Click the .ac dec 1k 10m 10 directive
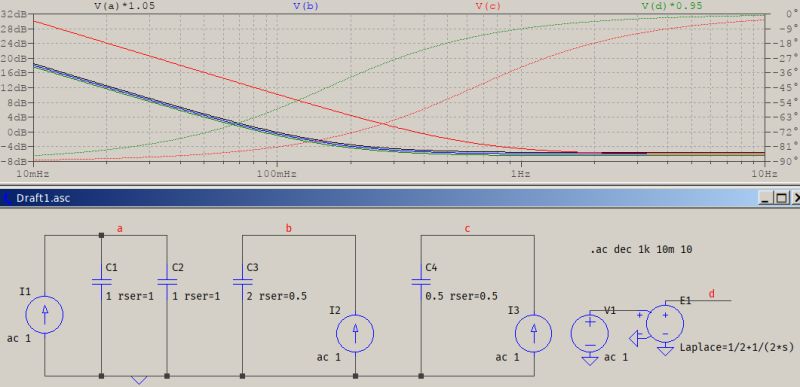800x387 pixels. [641, 250]
